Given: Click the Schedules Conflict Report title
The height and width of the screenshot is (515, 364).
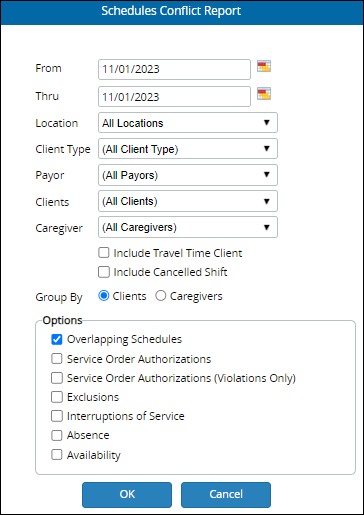Looking at the screenshot, I should click(171, 11).
